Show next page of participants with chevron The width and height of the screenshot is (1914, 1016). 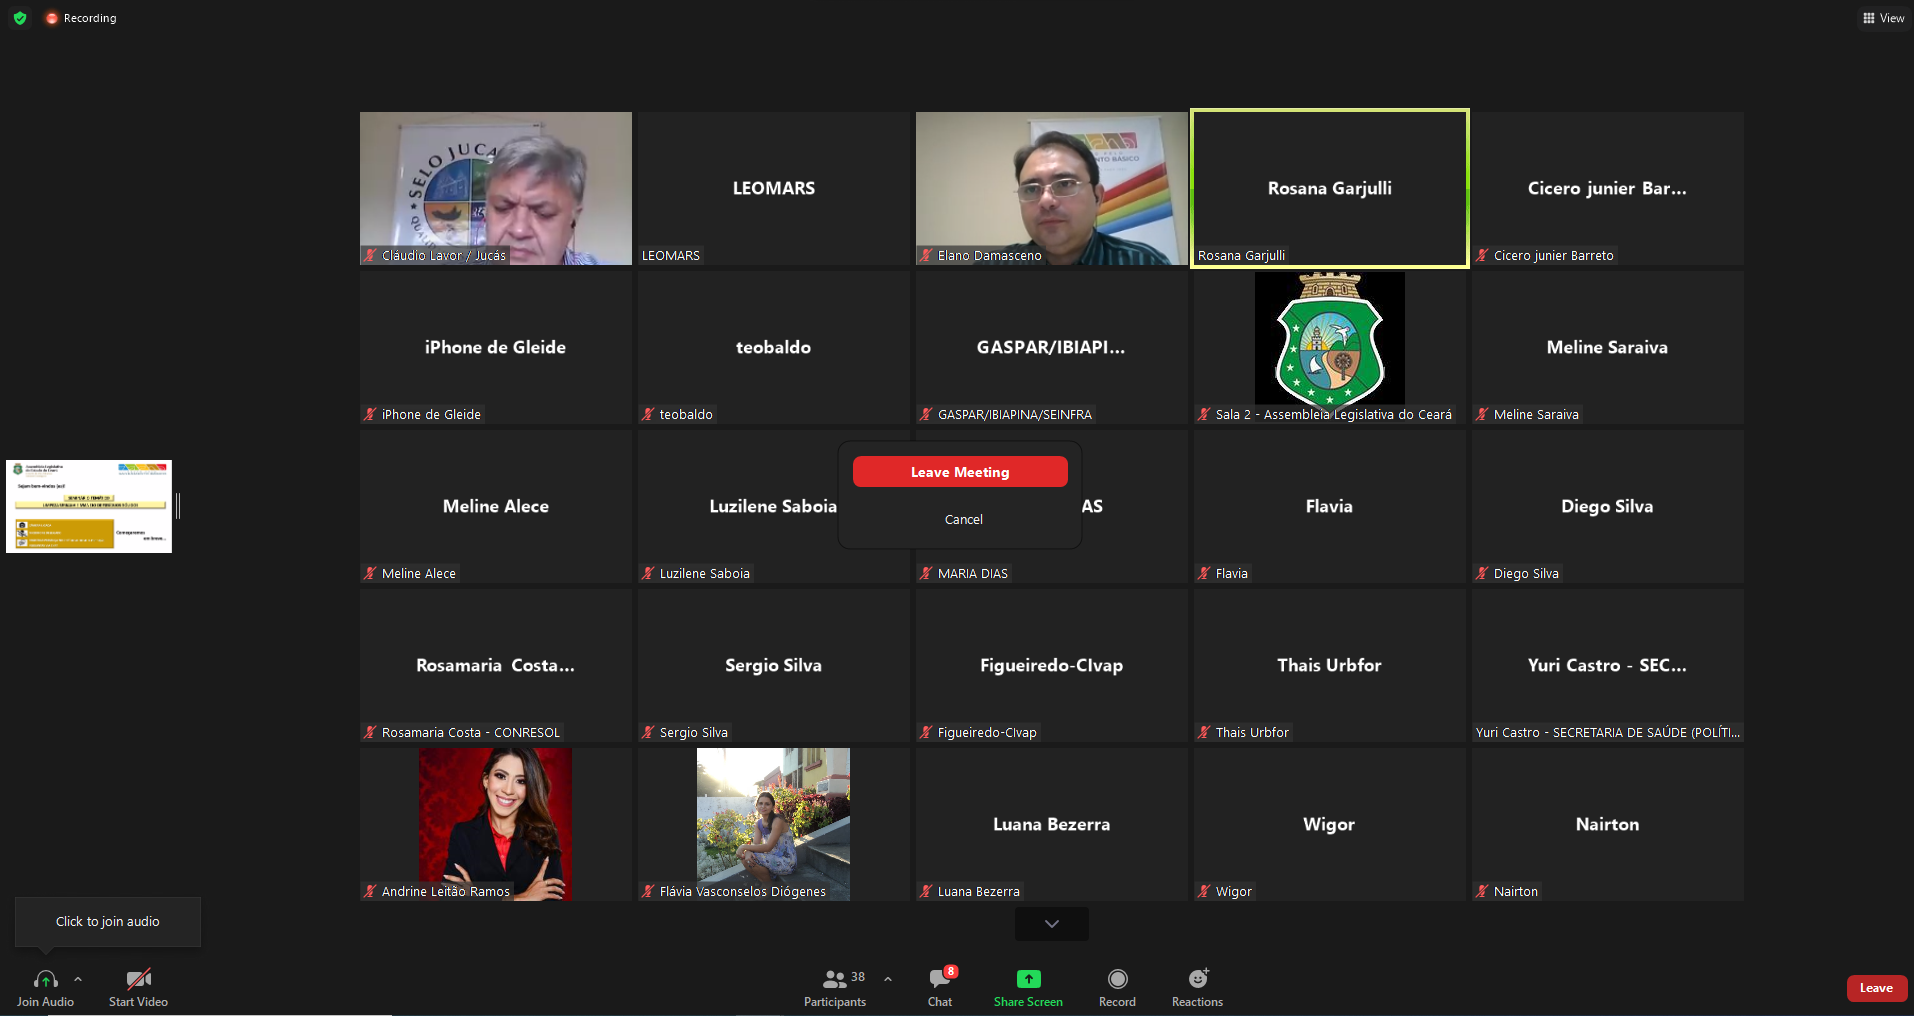coord(1051,924)
